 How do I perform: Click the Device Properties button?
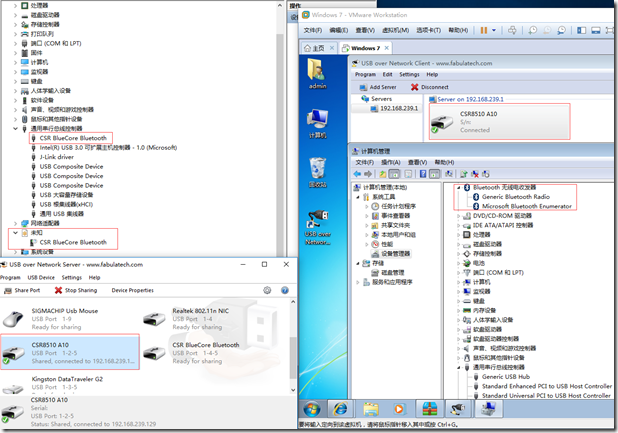(132, 290)
